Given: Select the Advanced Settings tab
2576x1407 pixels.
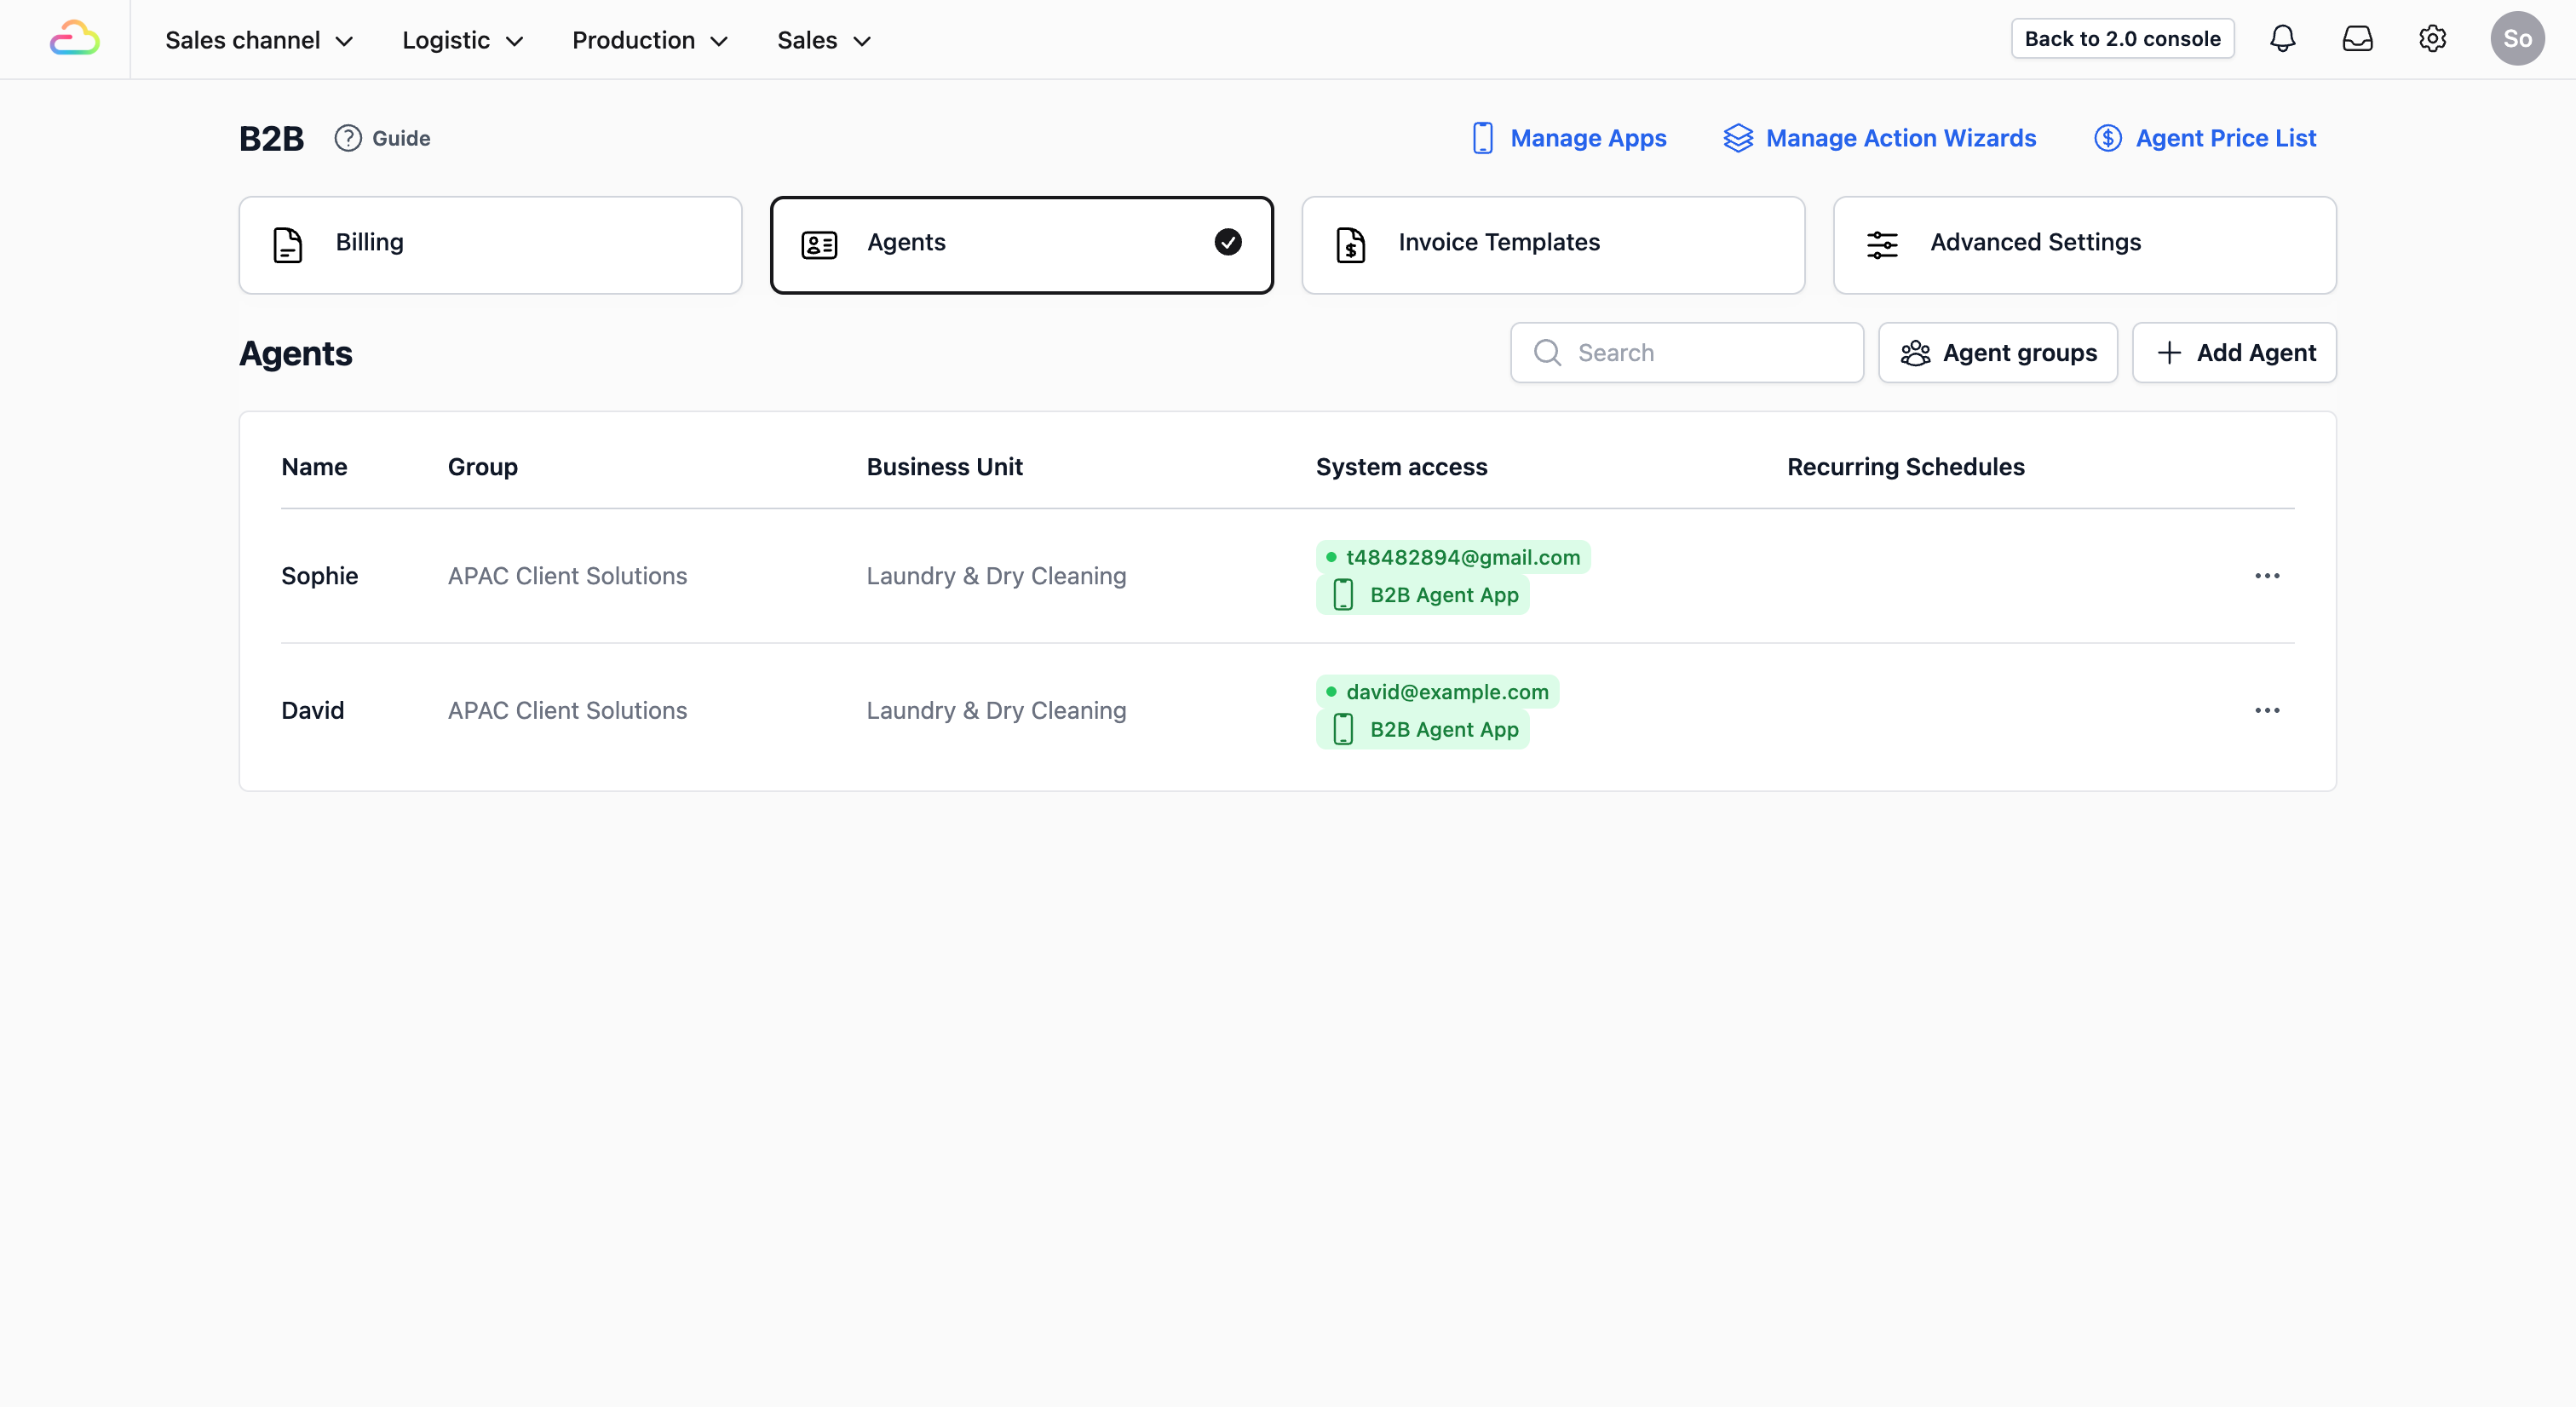Looking at the screenshot, I should [x=2084, y=244].
